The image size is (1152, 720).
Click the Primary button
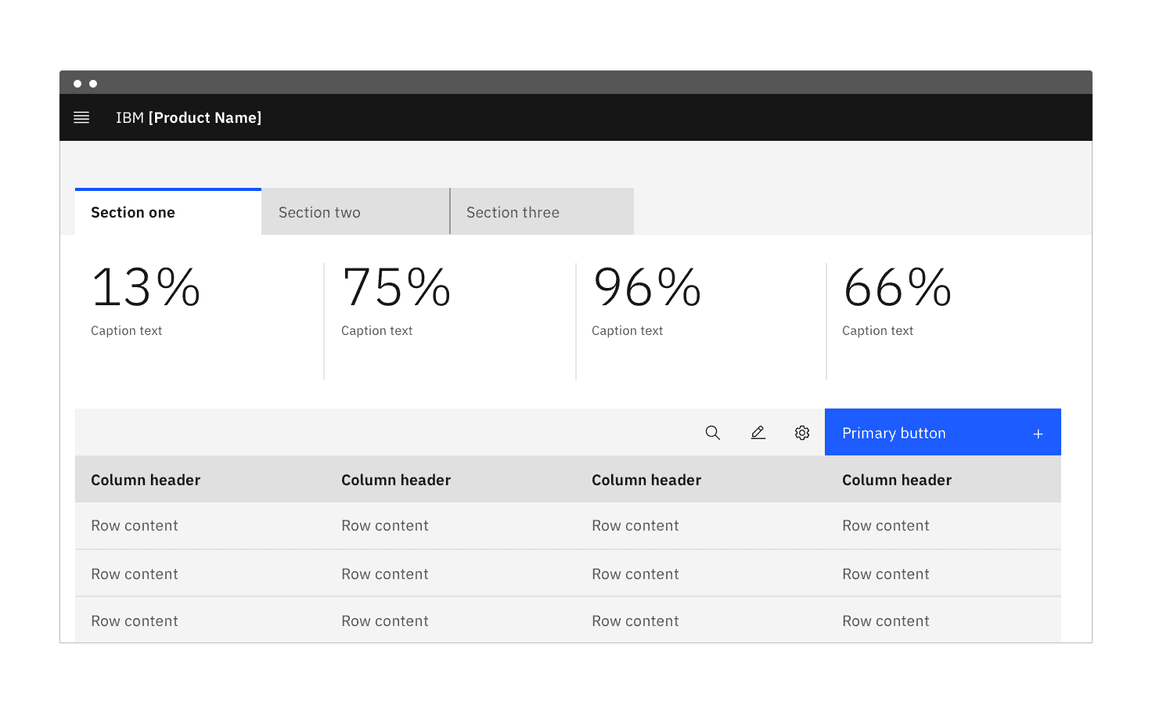click(x=893, y=432)
